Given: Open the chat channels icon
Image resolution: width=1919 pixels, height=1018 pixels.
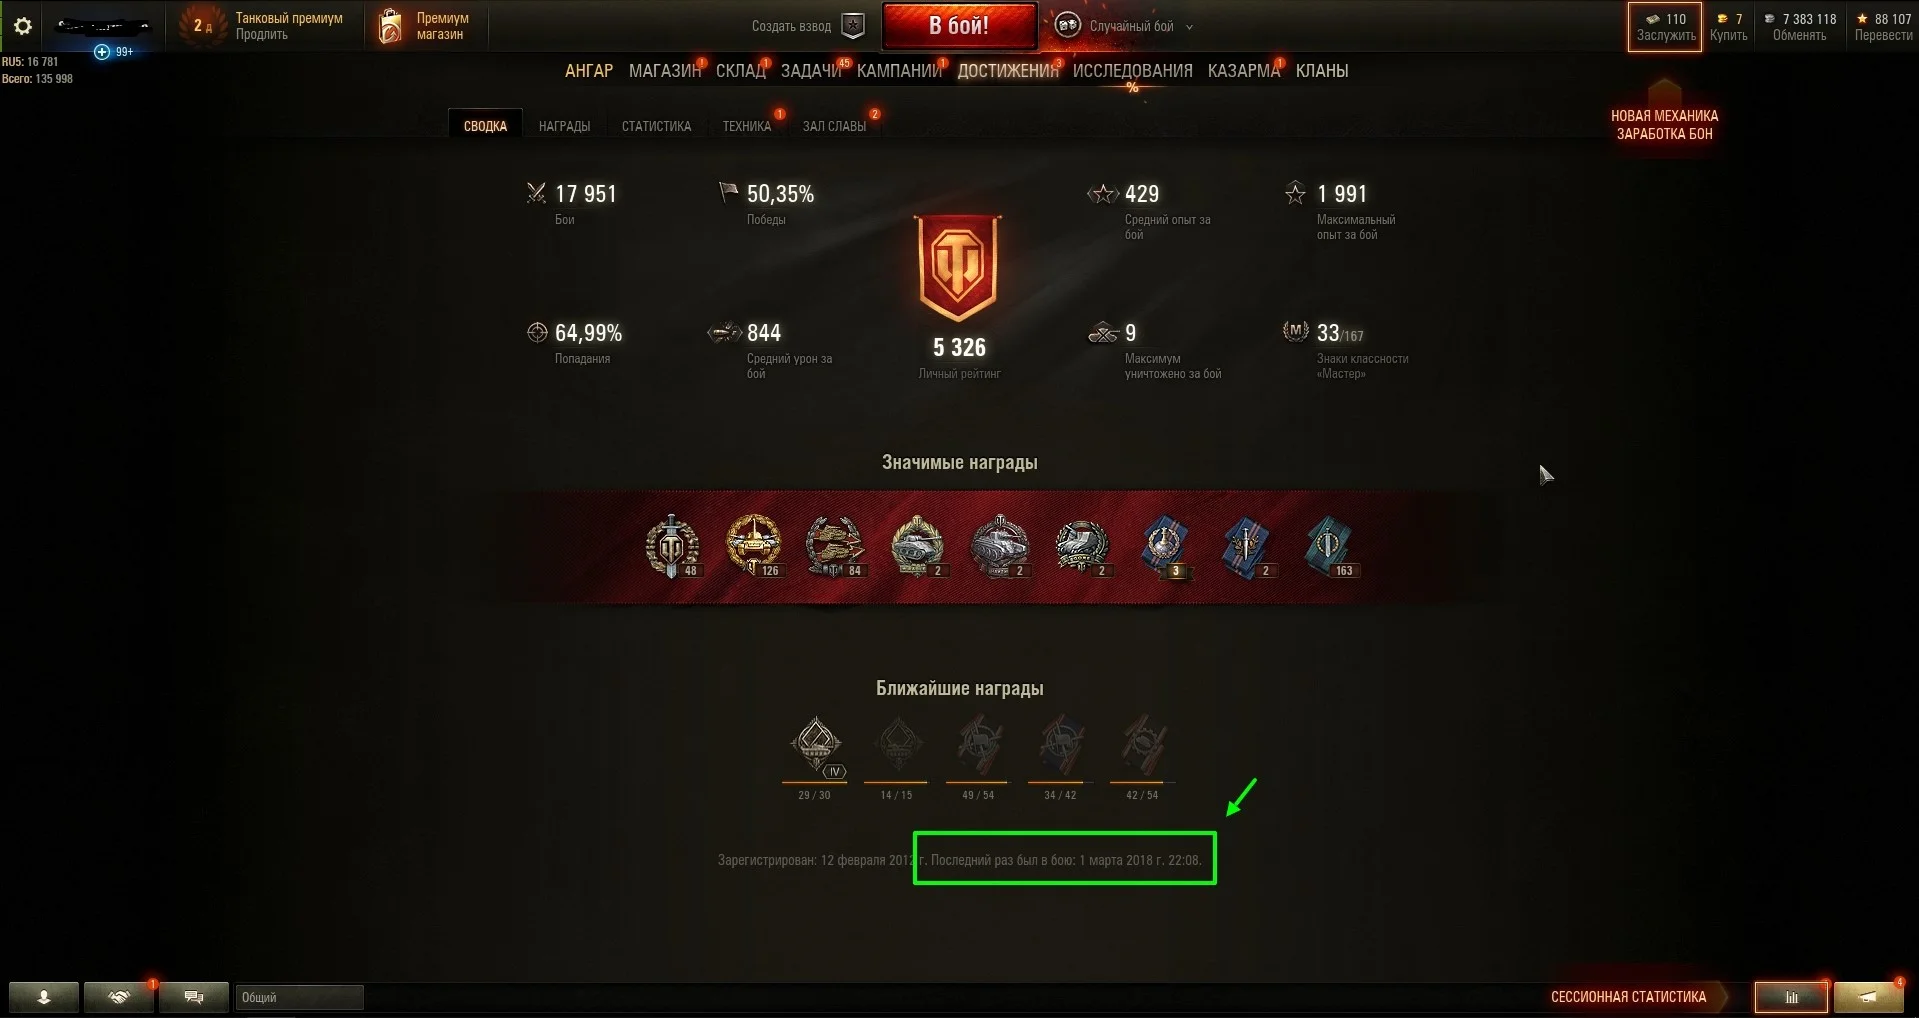Looking at the screenshot, I should point(194,997).
